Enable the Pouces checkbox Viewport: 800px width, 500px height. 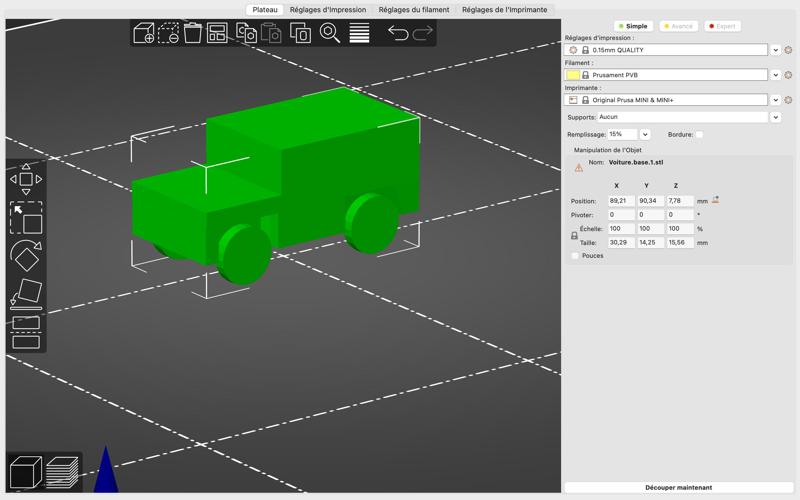[x=575, y=256]
